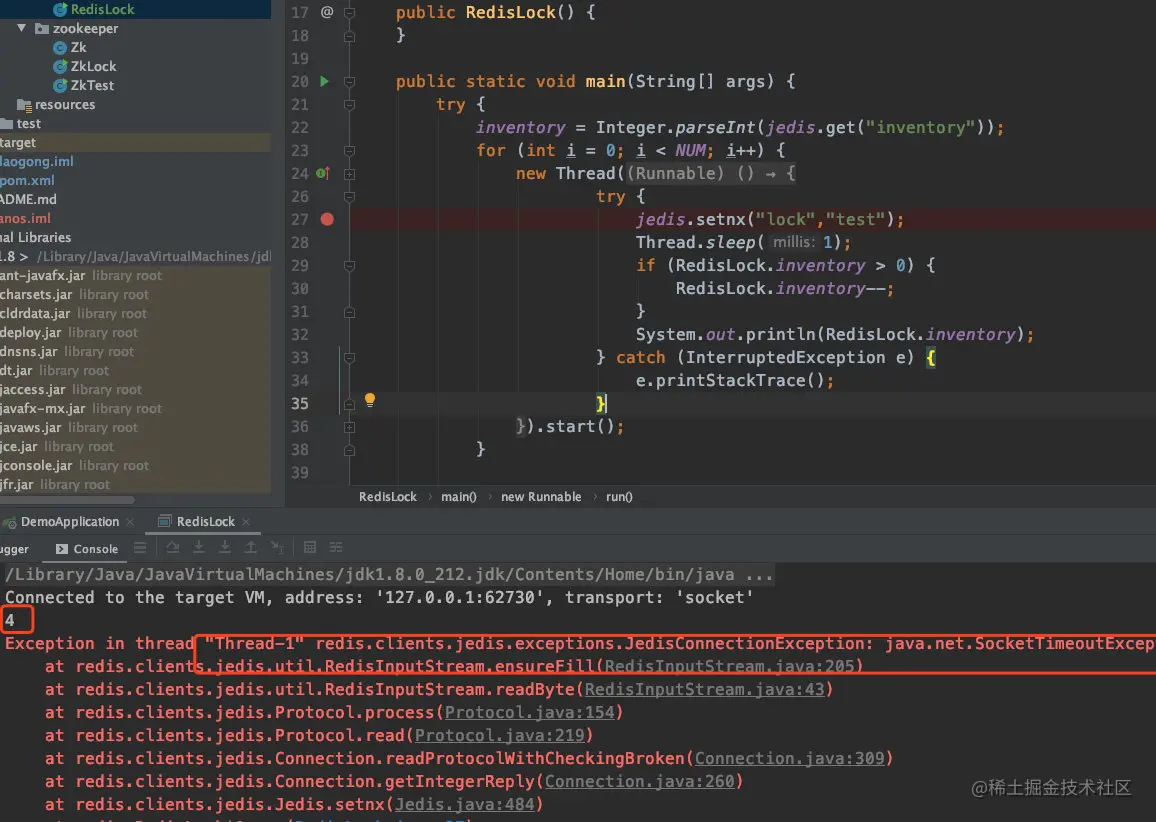
Task: Expand the folded lambda at line 24
Action: click(x=349, y=174)
